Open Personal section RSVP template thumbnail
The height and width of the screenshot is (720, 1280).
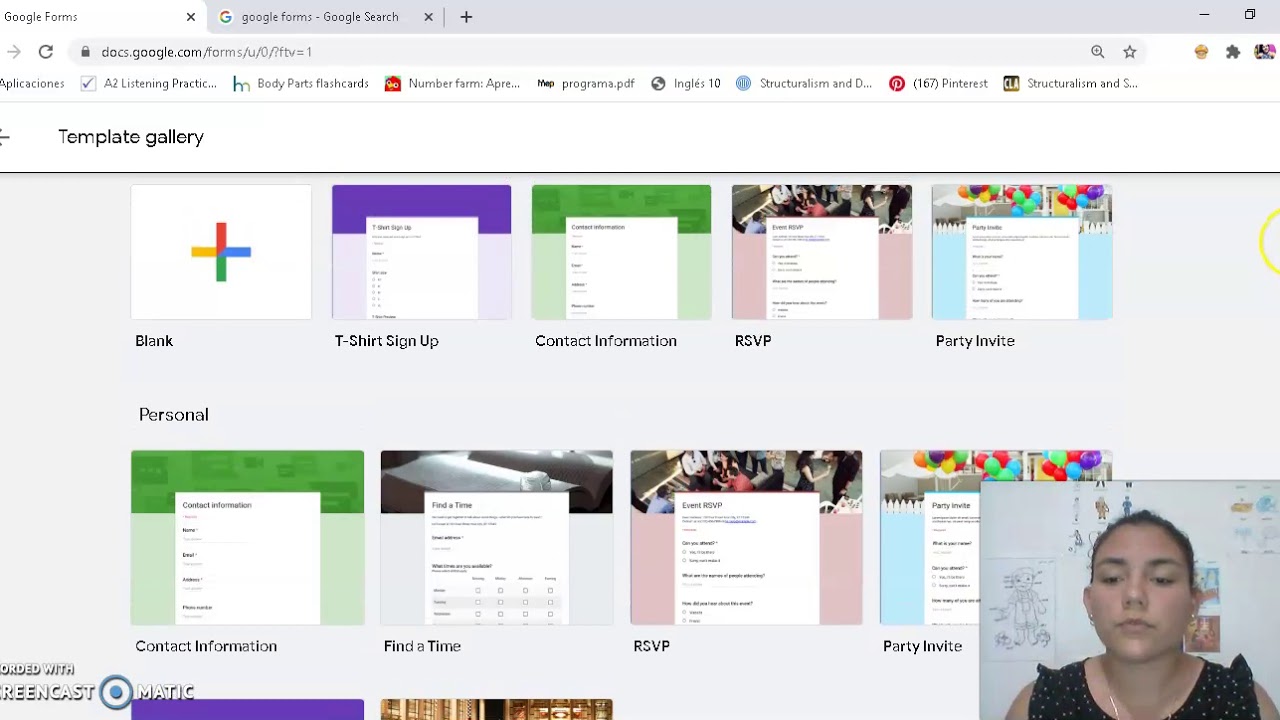tap(746, 538)
